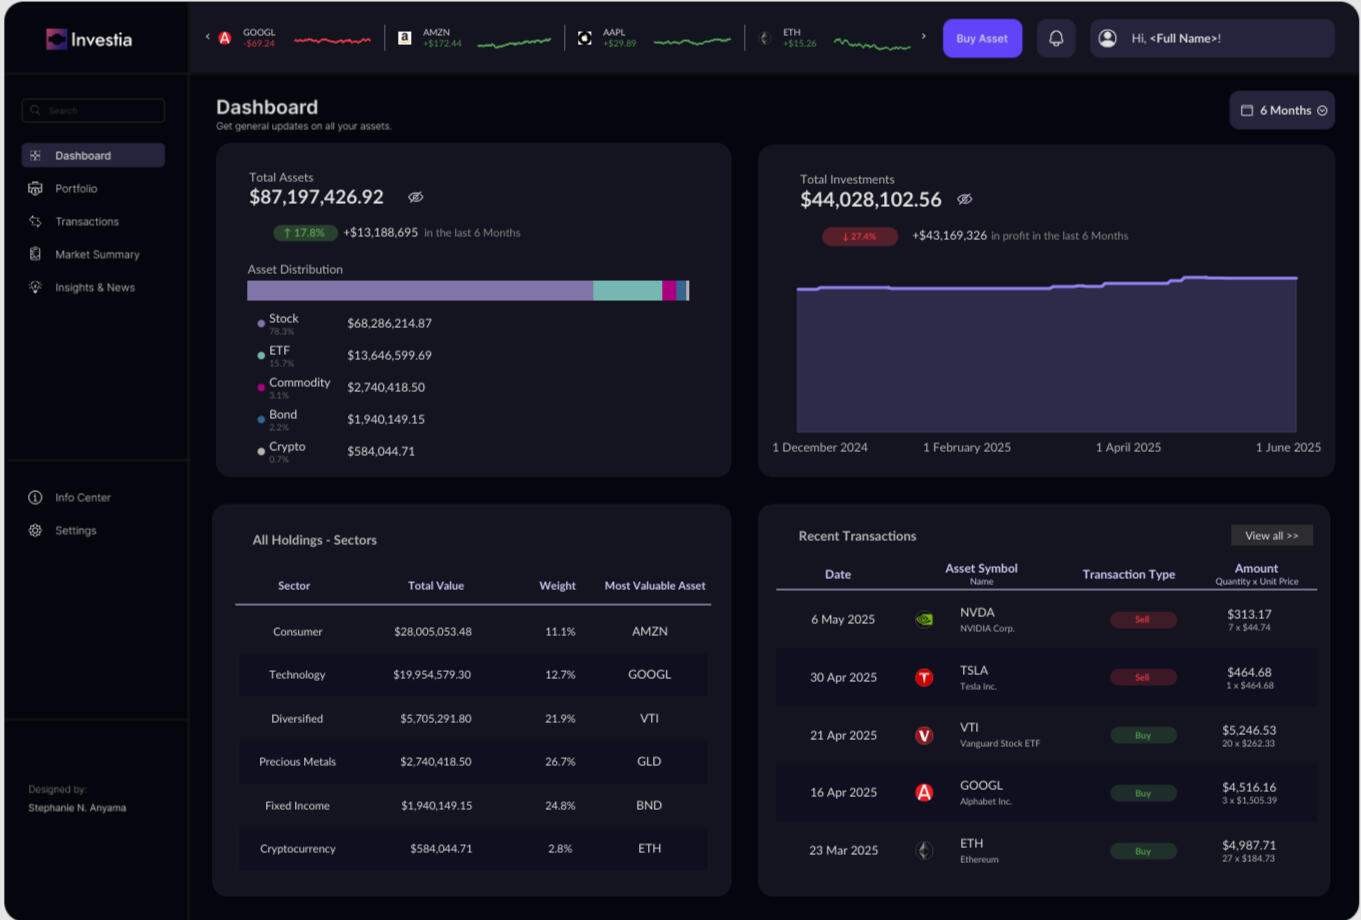Image resolution: width=1361 pixels, height=920 pixels.
Task: Click the ETH ticker icon in top bar
Action: [x=764, y=38]
